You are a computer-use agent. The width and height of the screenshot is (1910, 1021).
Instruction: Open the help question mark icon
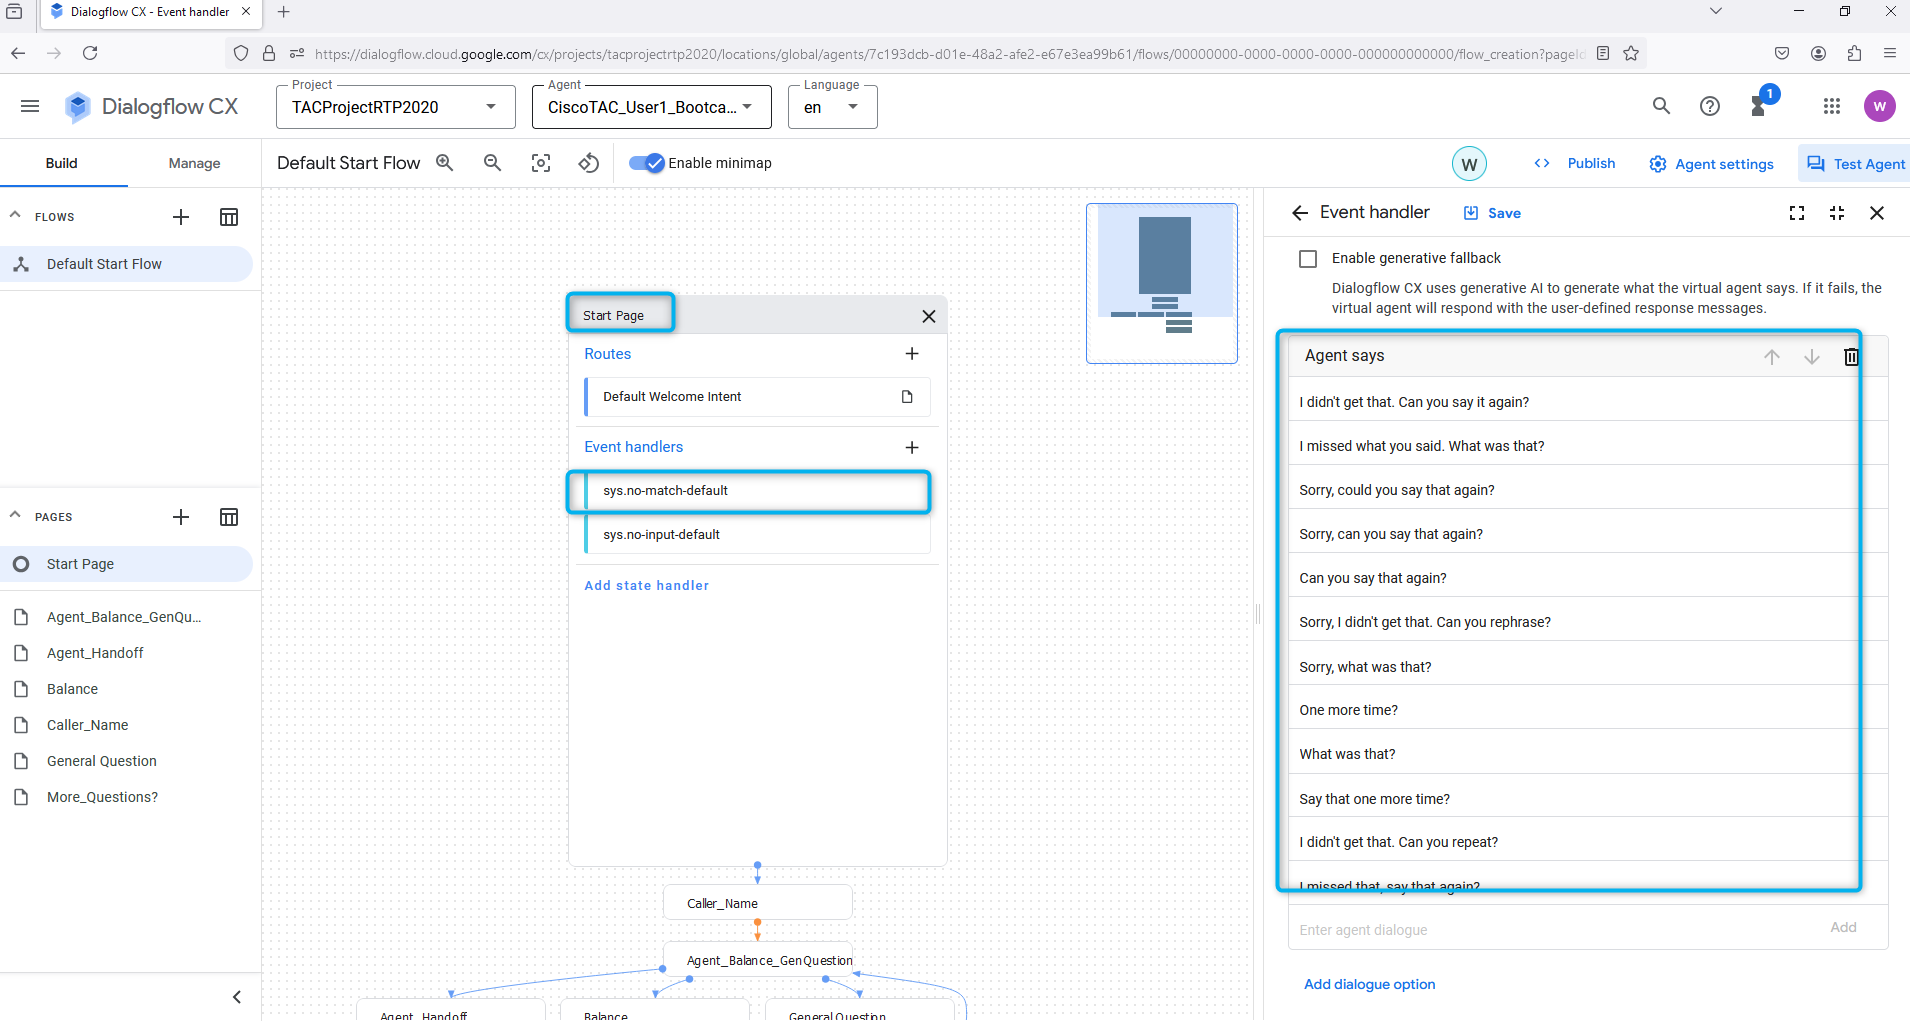(1710, 106)
